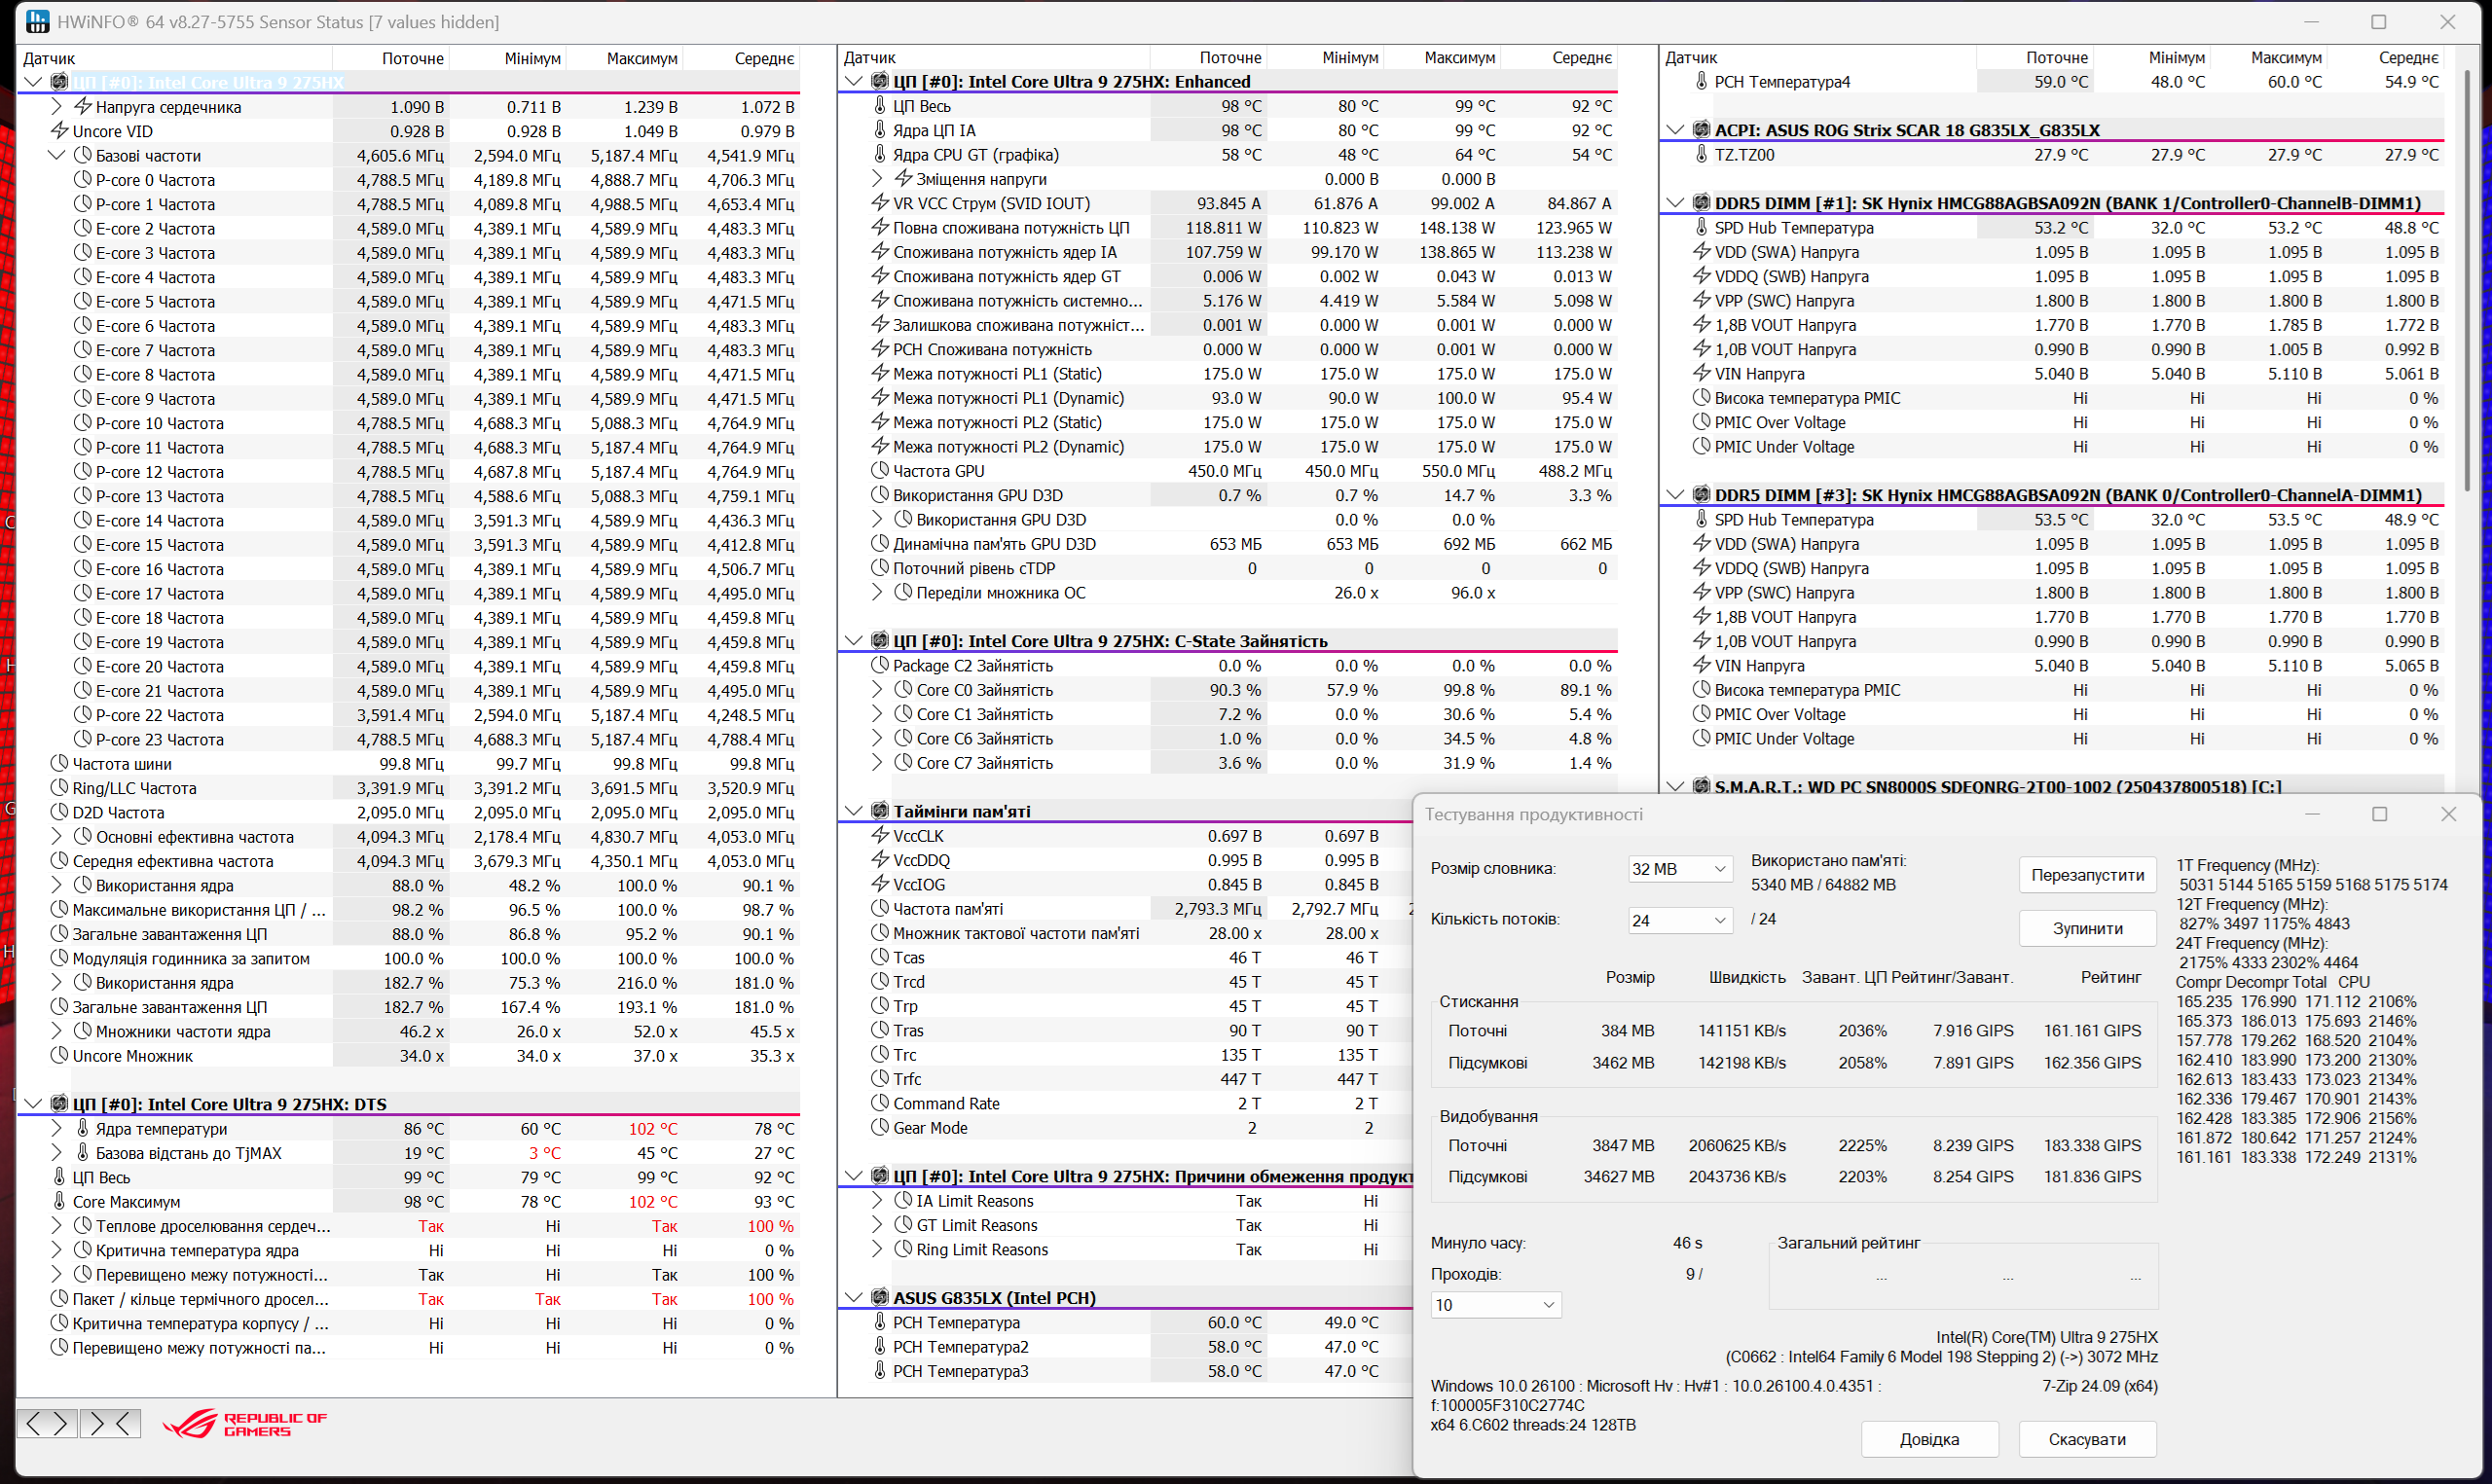Click the Republic of Gamers logo
Screen dimensions: 2492x1484
(x=245, y=1424)
